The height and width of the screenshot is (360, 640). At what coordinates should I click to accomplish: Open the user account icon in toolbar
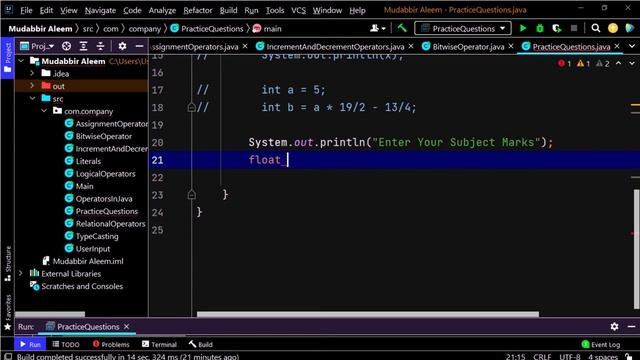pyautogui.click(x=377, y=28)
